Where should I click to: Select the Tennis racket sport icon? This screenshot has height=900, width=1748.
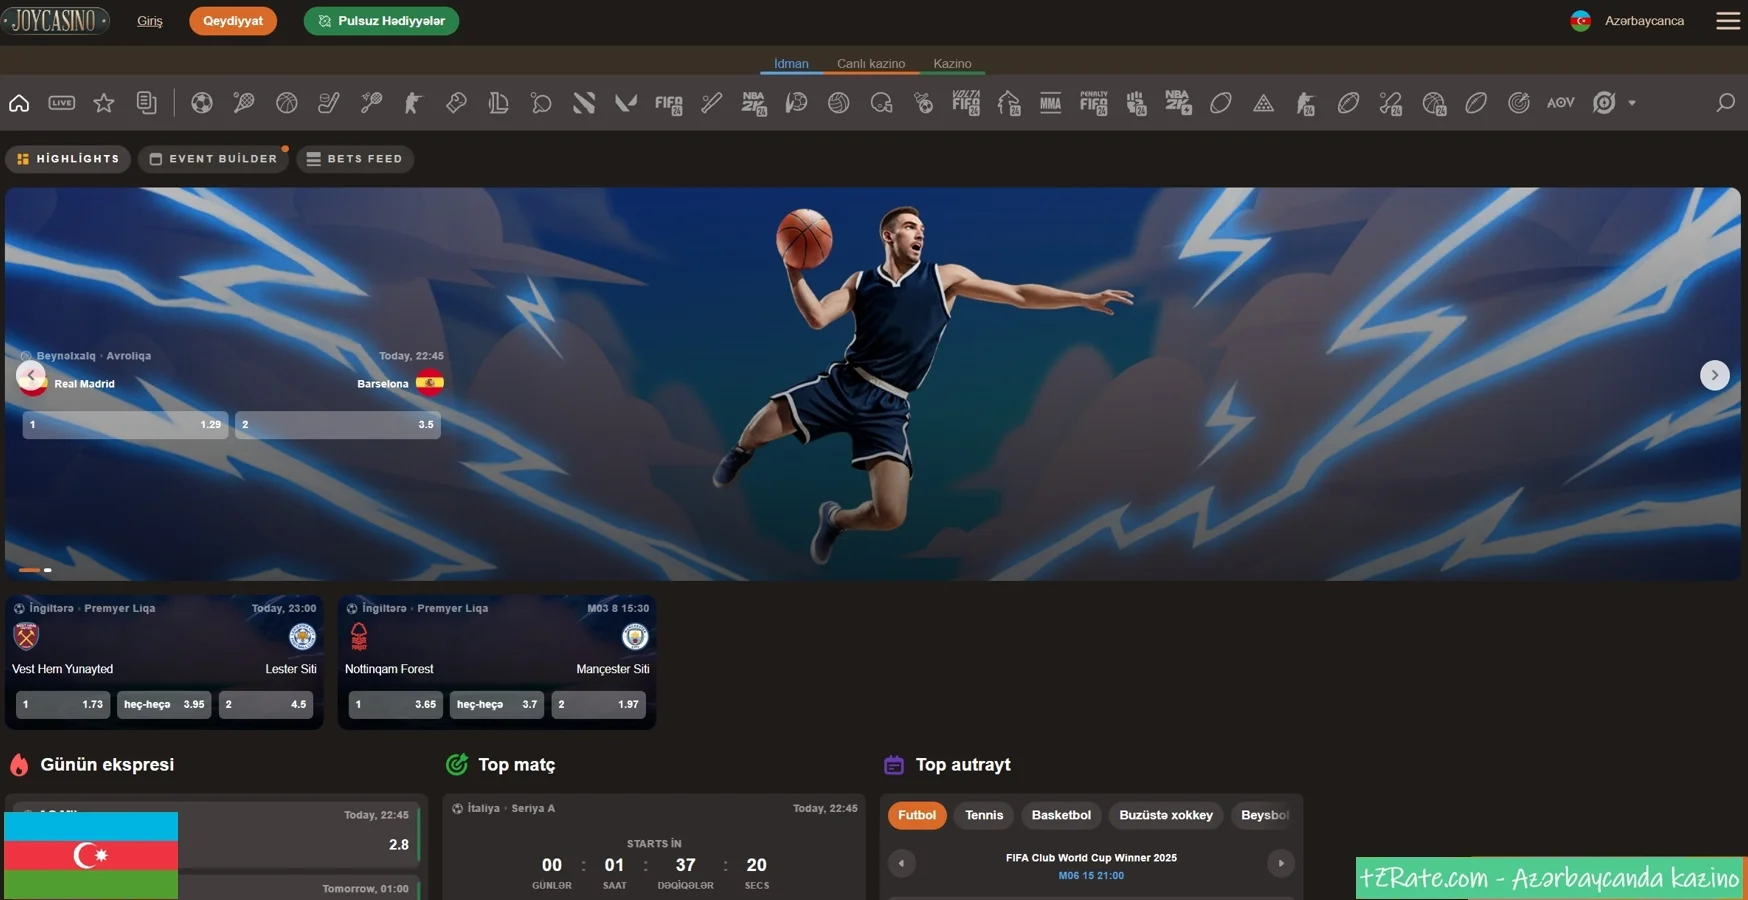point(244,103)
